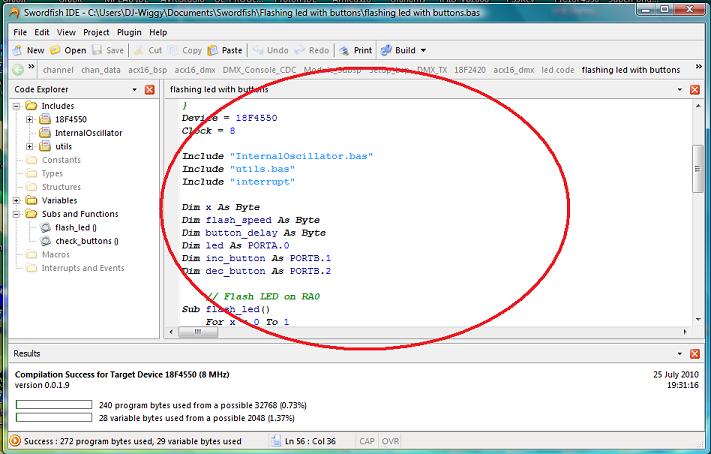Select Subs and Functions folder
711x454 pixels.
[x=80, y=214]
